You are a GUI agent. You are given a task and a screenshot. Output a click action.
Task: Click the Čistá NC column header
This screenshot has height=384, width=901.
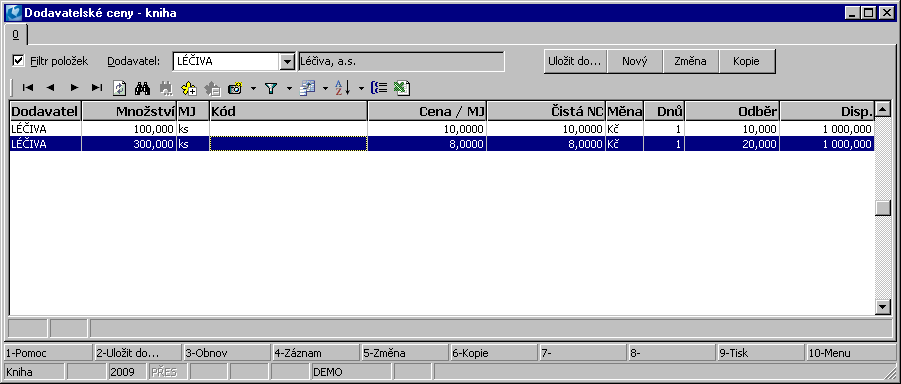pyautogui.click(x=546, y=111)
